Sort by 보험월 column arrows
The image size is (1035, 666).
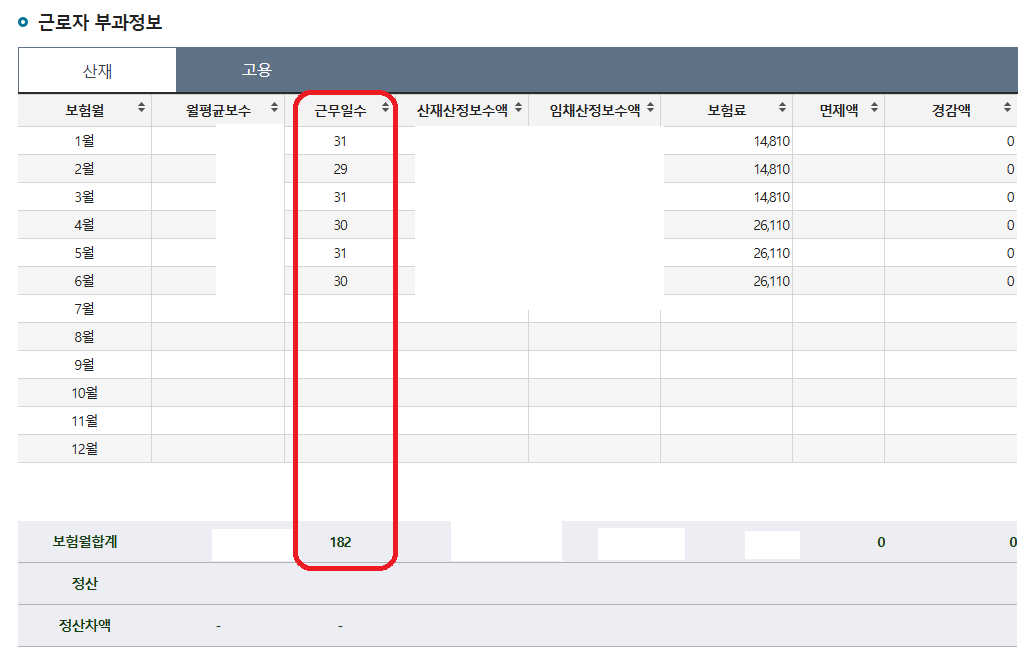(x=141, y=107)
